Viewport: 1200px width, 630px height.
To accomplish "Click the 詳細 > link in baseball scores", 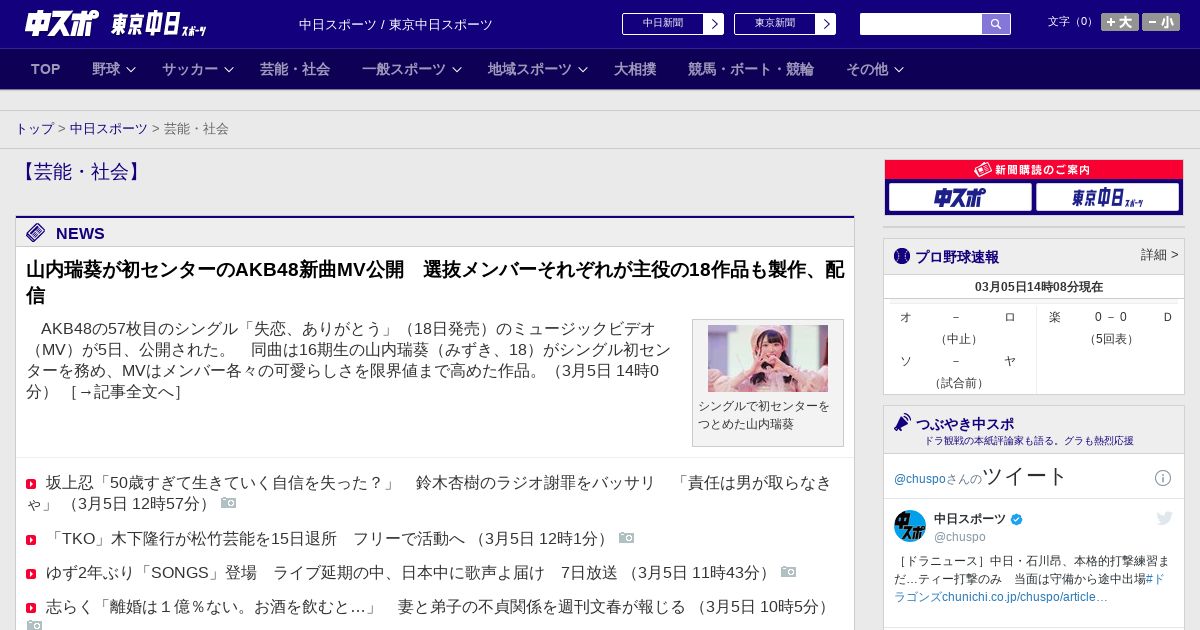I will coord(1160,255).
